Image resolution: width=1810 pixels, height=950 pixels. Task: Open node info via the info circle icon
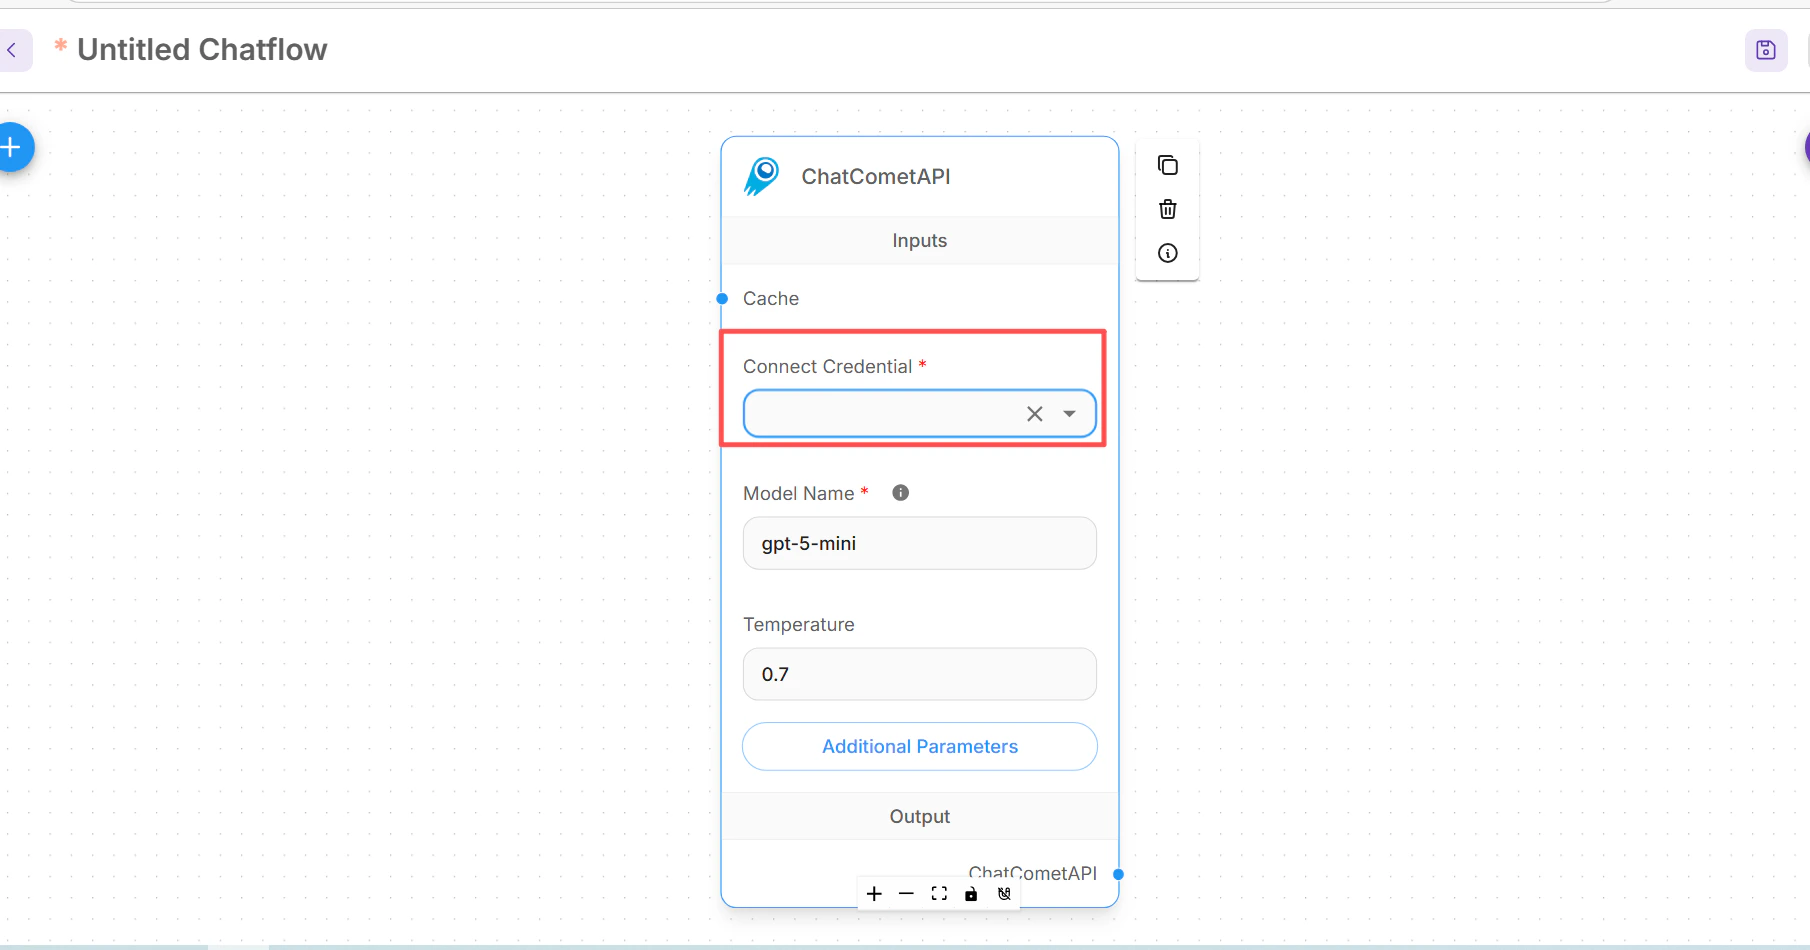click(x=1167, y=253)
